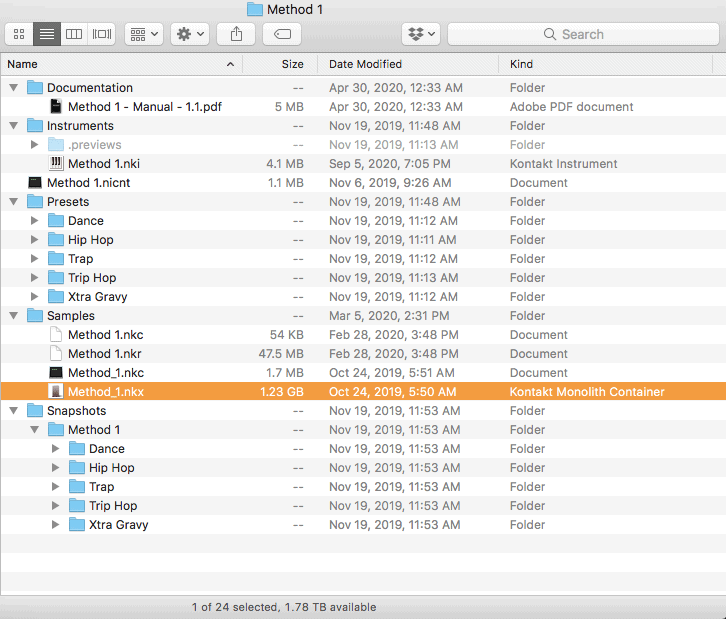Screen dimensions: 726x619
Task: Open the group-by arrange dropdown
Action: coord(144,34)
